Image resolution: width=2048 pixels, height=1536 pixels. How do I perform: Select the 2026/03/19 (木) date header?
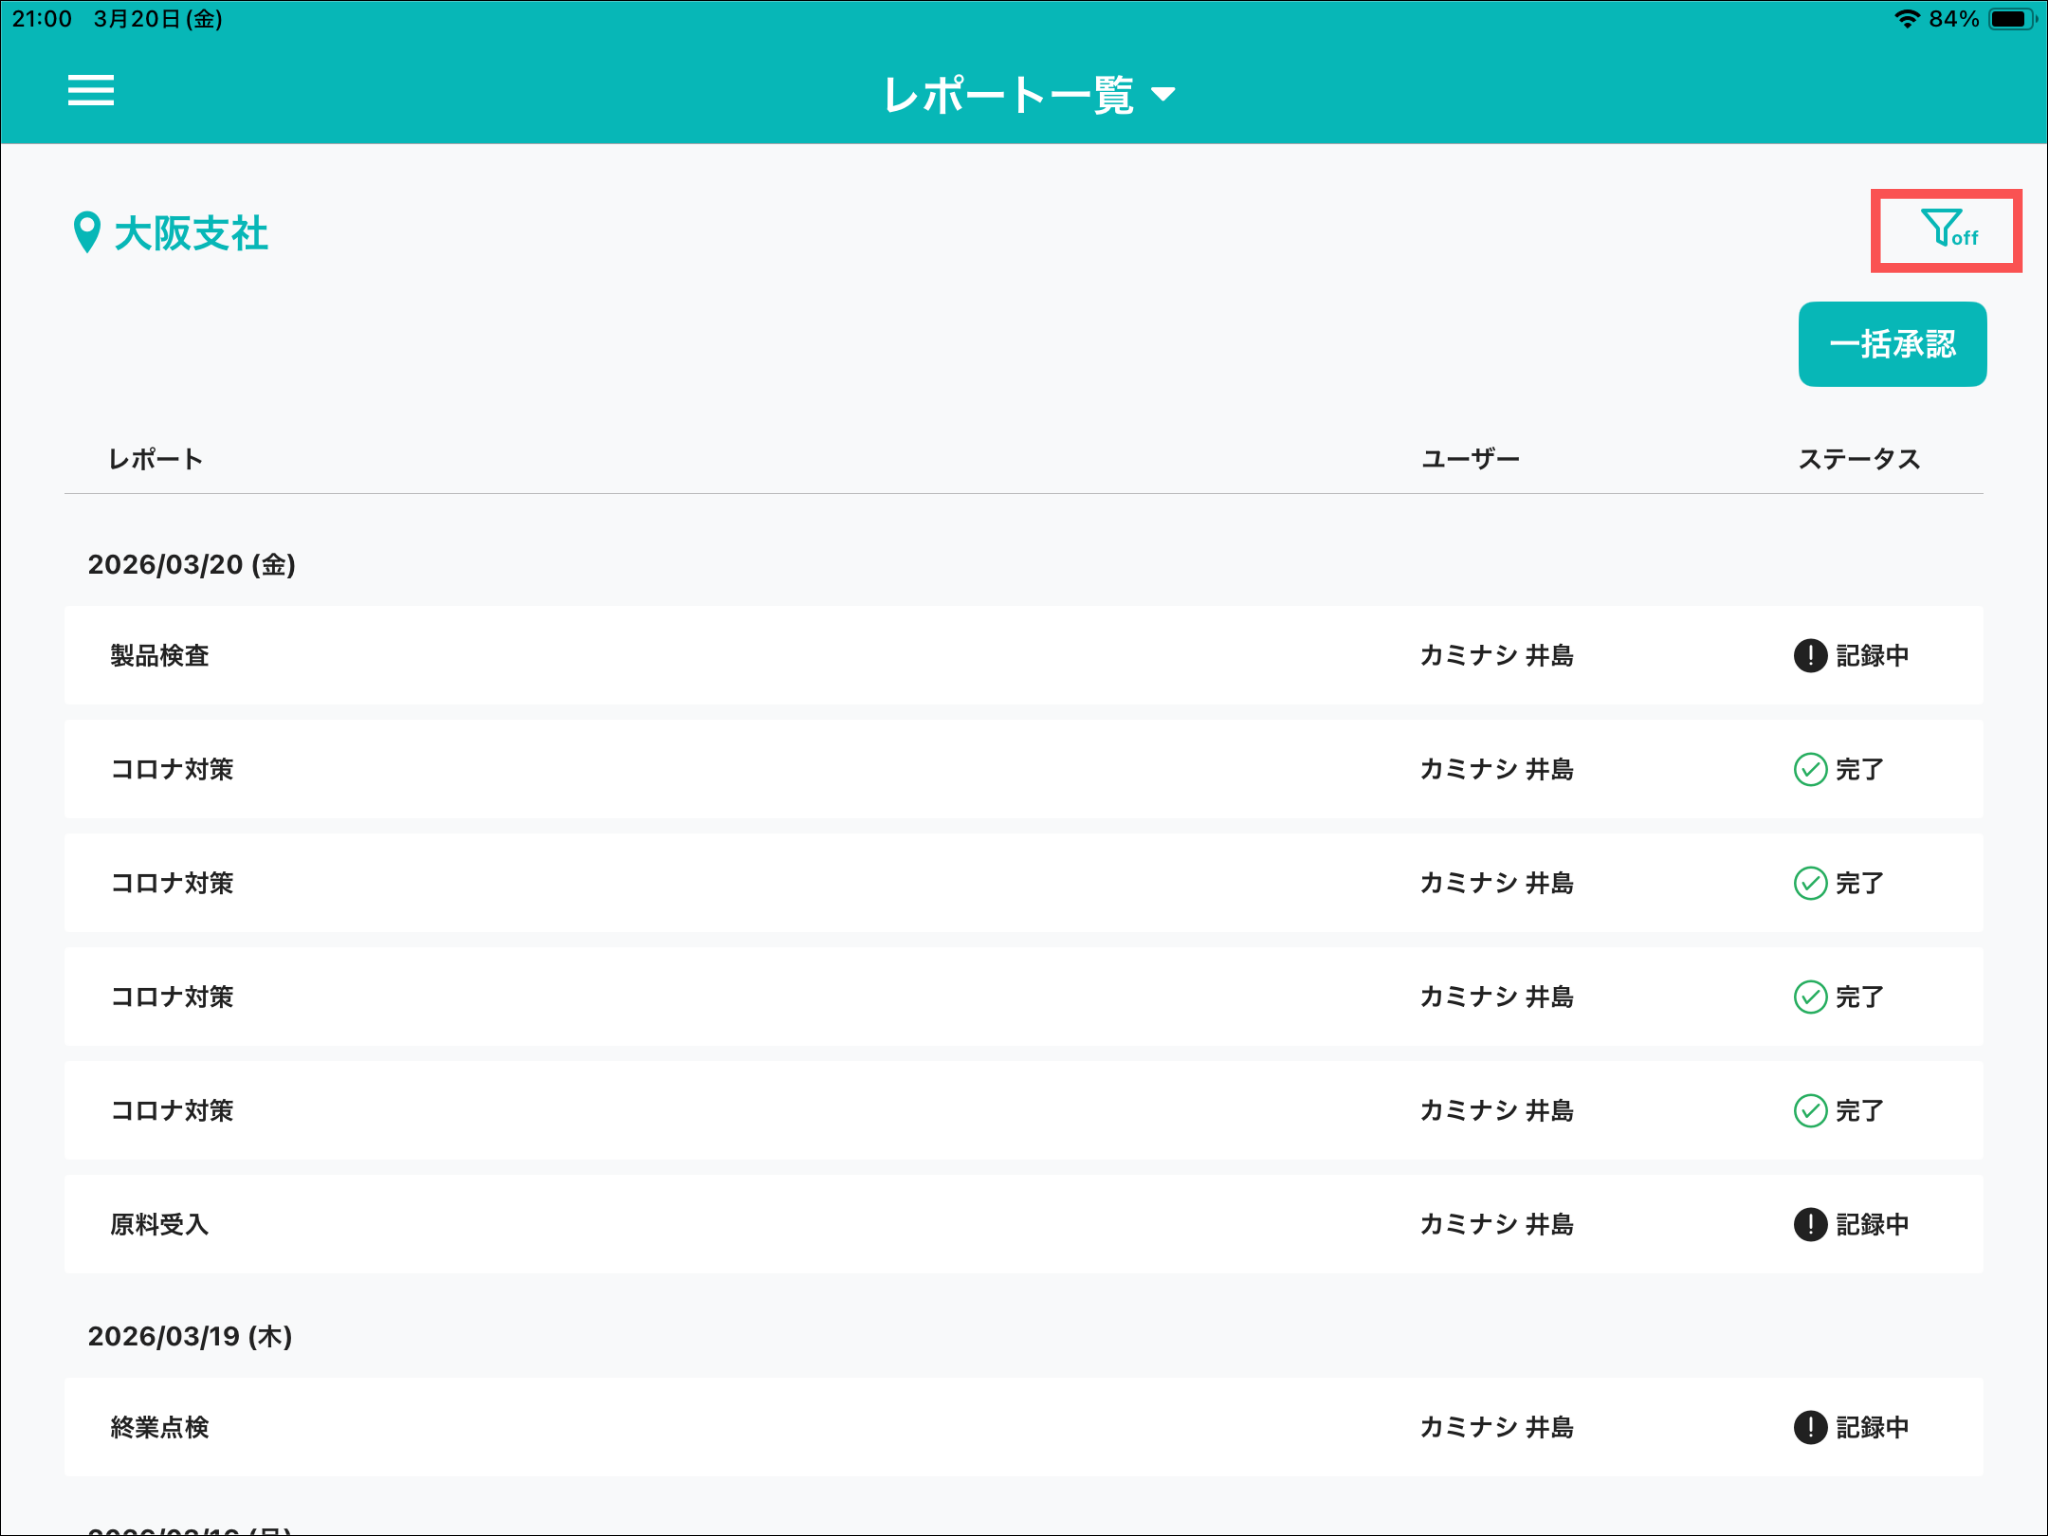coord(190,1336)
